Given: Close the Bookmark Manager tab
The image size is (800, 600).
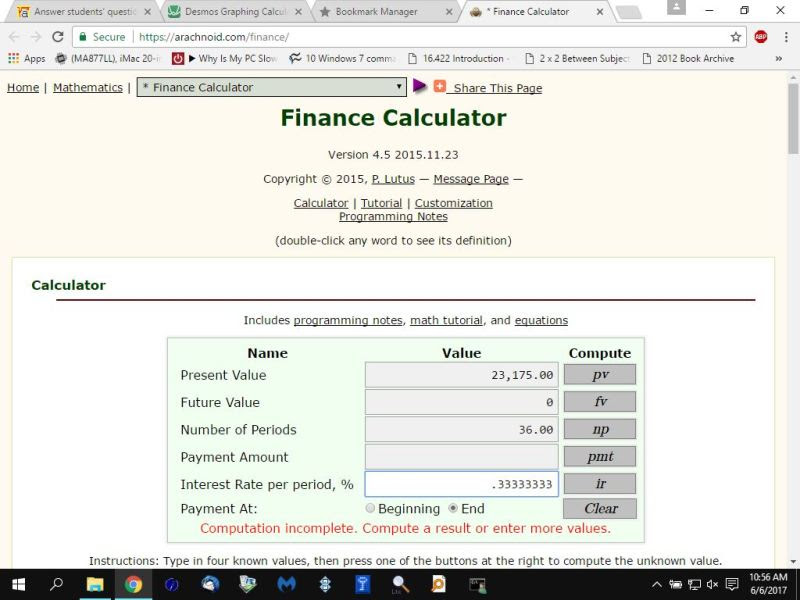Looking at the screenshot, I should point(449,11).
